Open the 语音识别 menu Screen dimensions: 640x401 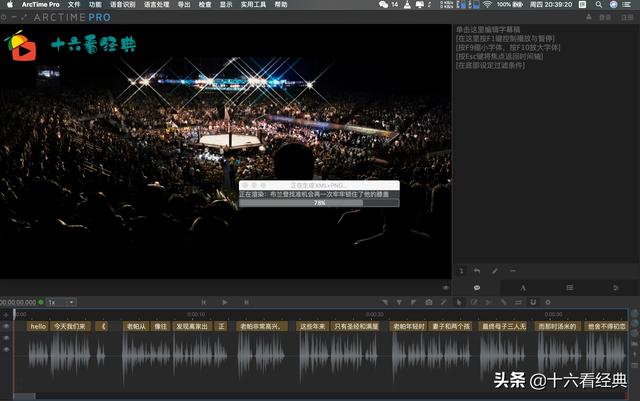click(122, 4)
